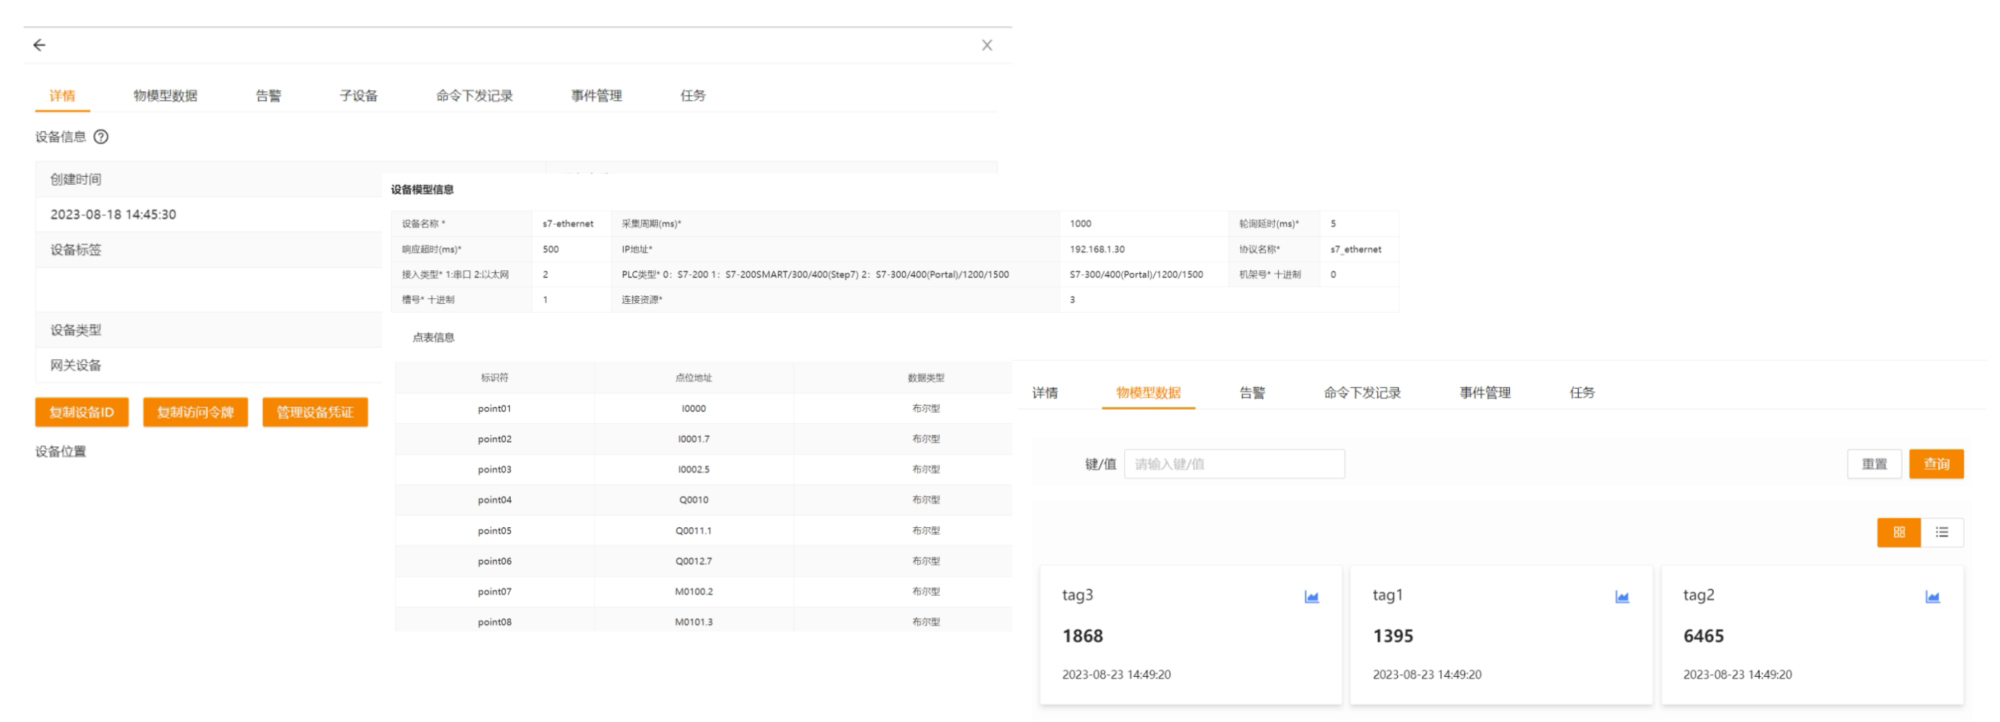Open the chart icon on tag3 card

click(1311, 597)
